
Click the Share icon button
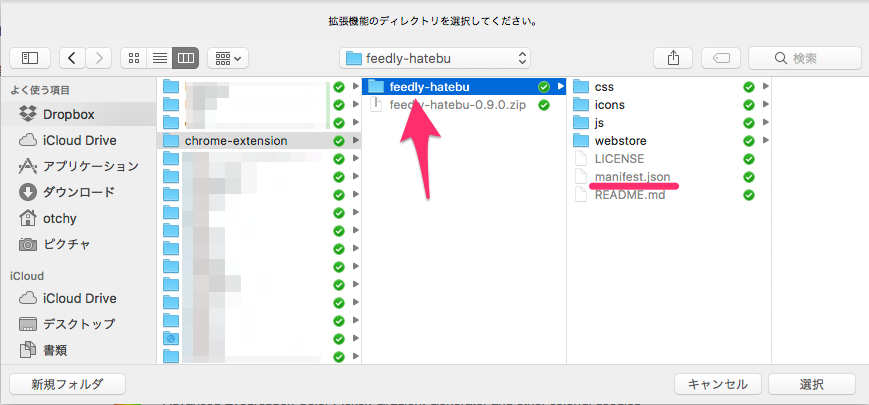[673, 58]
